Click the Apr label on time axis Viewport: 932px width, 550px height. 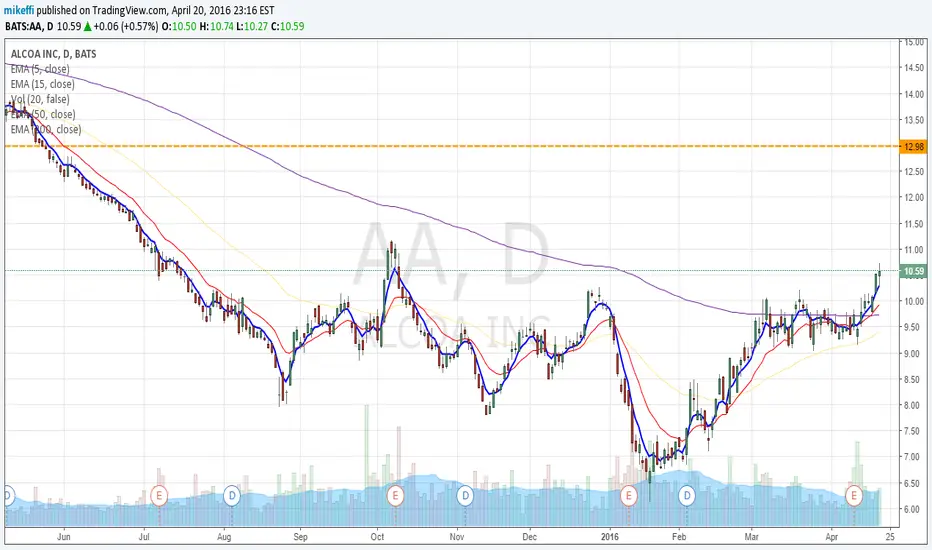pos(832,537)
